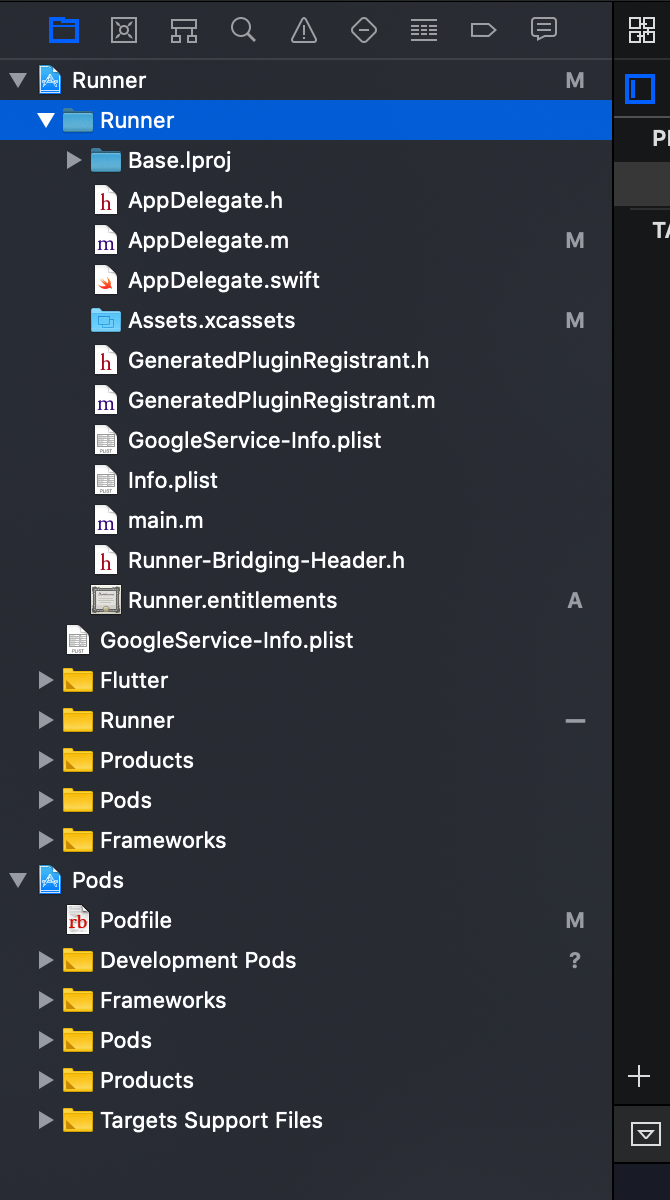Open the Report navigator
The height and width of the screenshot is (1200, 670).
pos(544,30)
